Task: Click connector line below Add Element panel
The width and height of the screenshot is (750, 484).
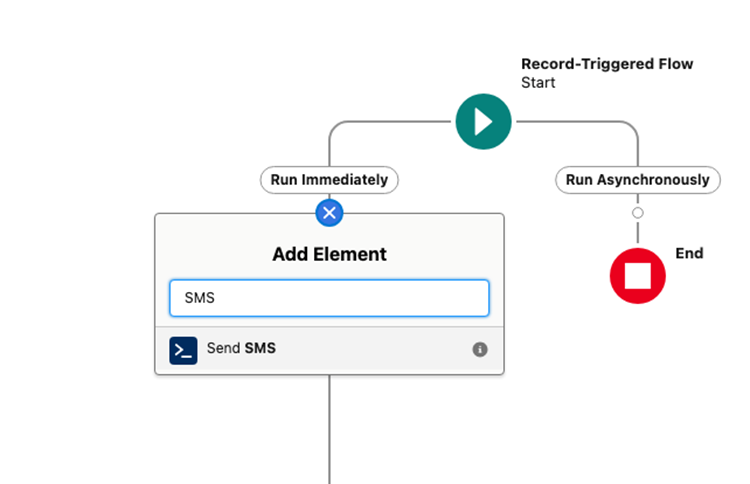Action: [x=329, y=430]
